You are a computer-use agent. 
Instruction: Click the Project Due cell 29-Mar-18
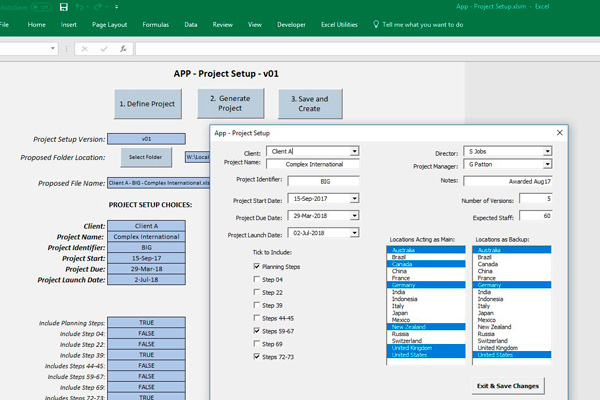pos(147,269)
